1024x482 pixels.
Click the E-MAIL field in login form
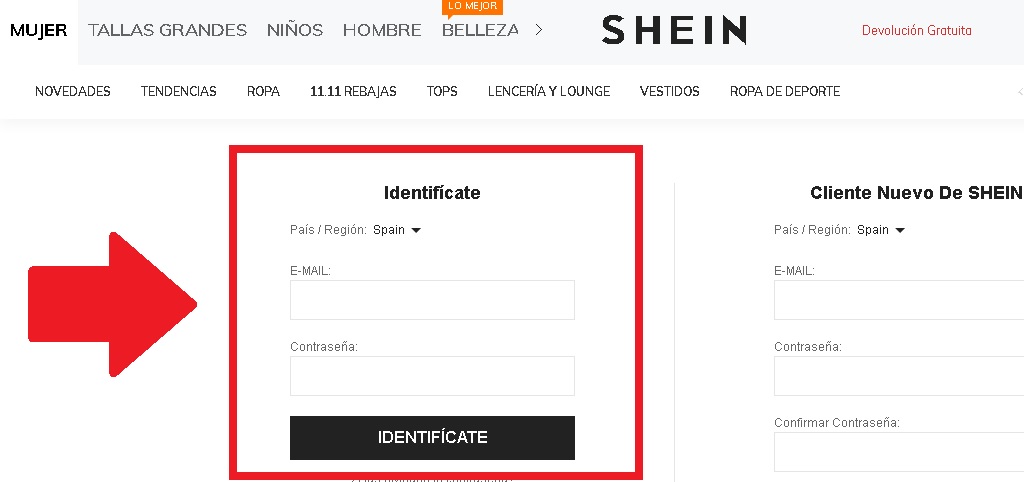[432, 300]
